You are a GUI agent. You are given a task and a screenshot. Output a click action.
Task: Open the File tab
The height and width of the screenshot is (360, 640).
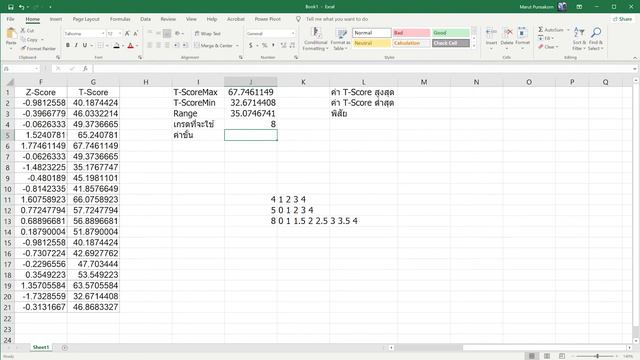[x=10, y=19]
